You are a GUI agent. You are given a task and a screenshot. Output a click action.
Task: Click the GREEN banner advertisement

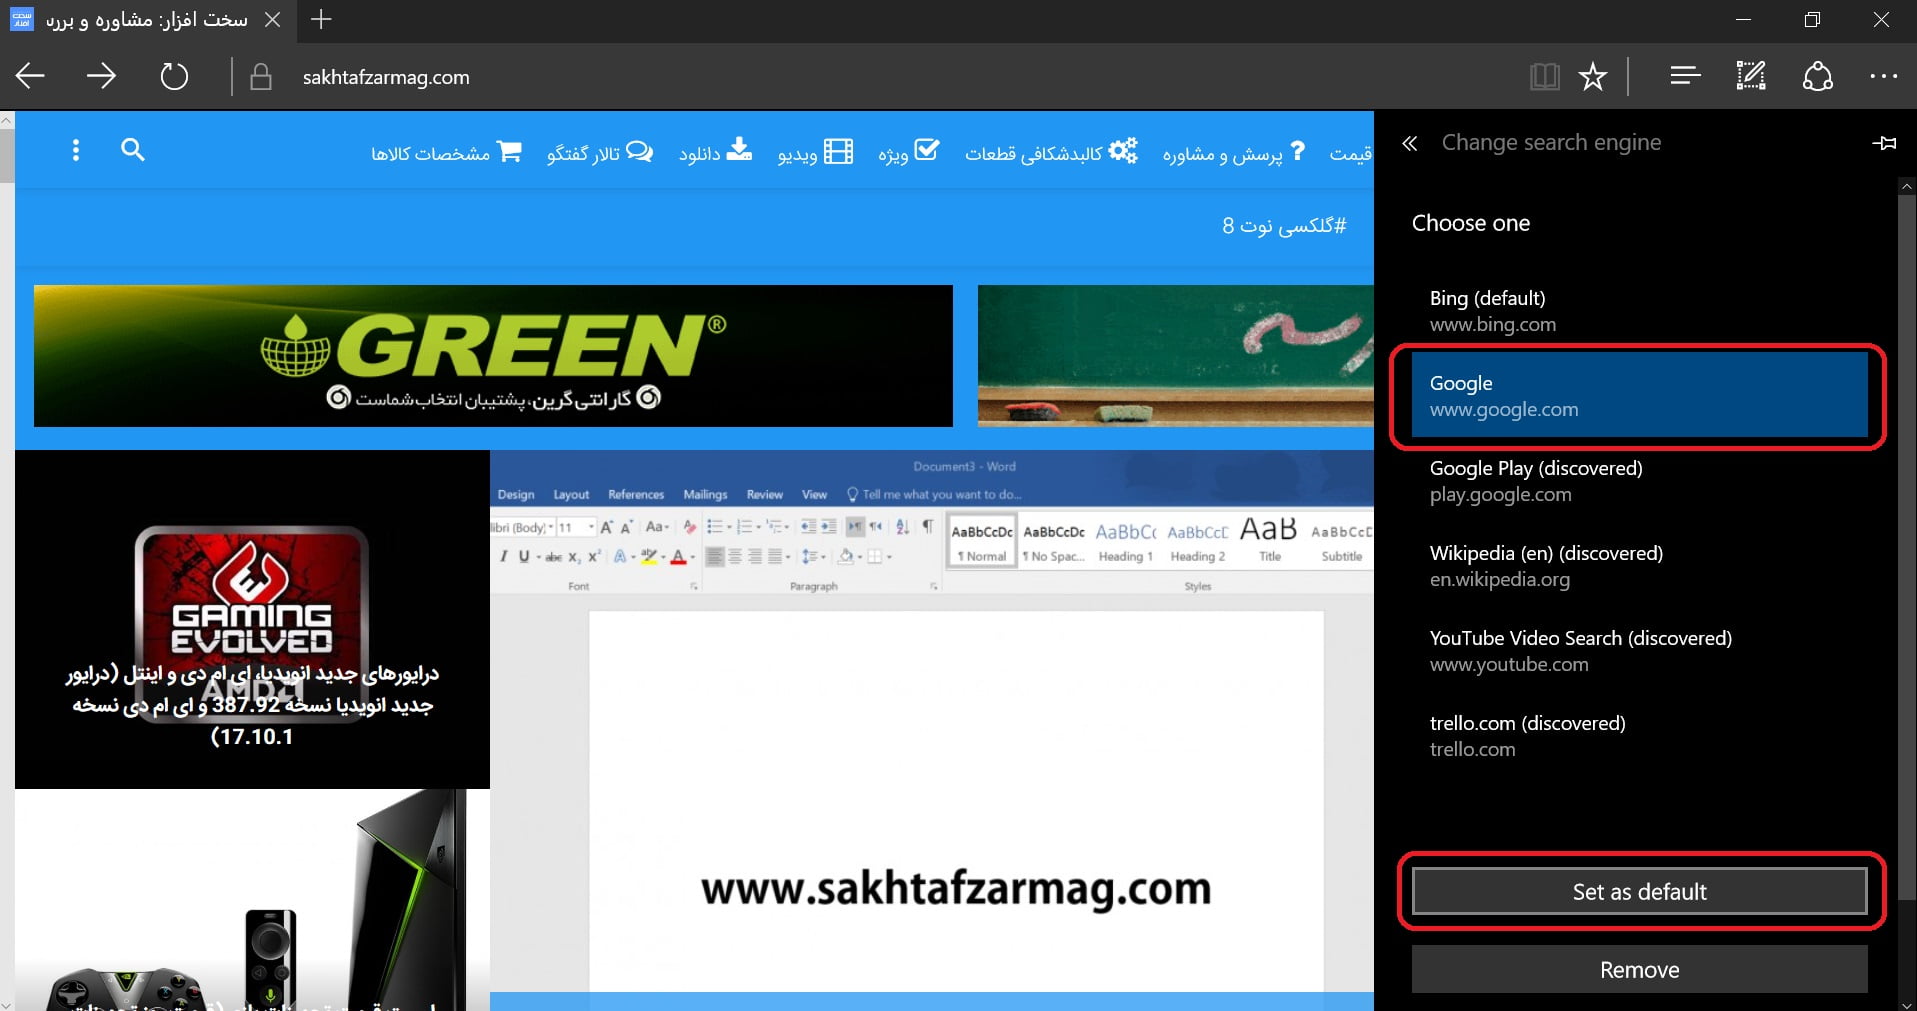(493, 356)
